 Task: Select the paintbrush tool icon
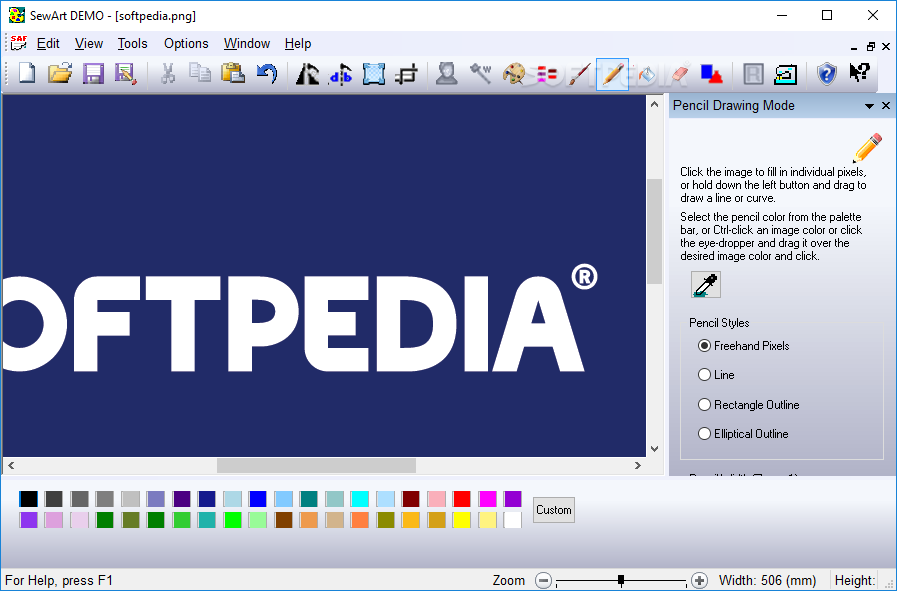click(580, 74)
